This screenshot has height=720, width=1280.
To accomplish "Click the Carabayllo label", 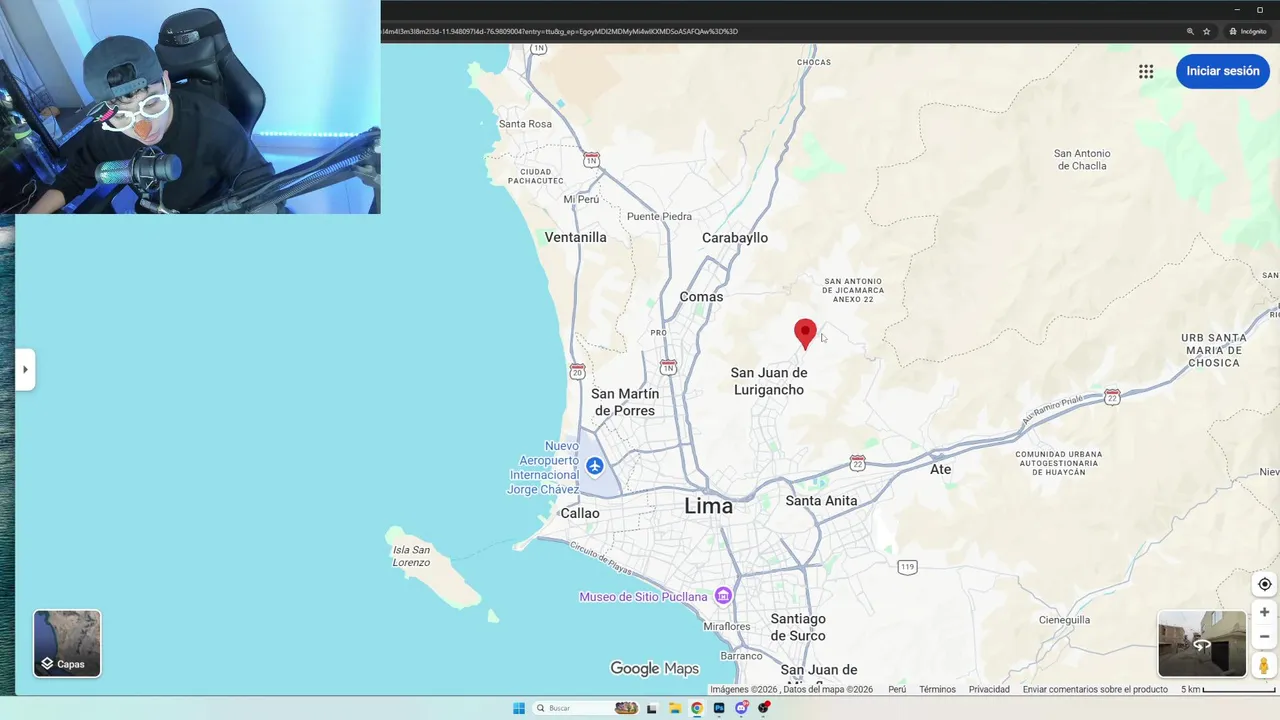I will (735, 237).
